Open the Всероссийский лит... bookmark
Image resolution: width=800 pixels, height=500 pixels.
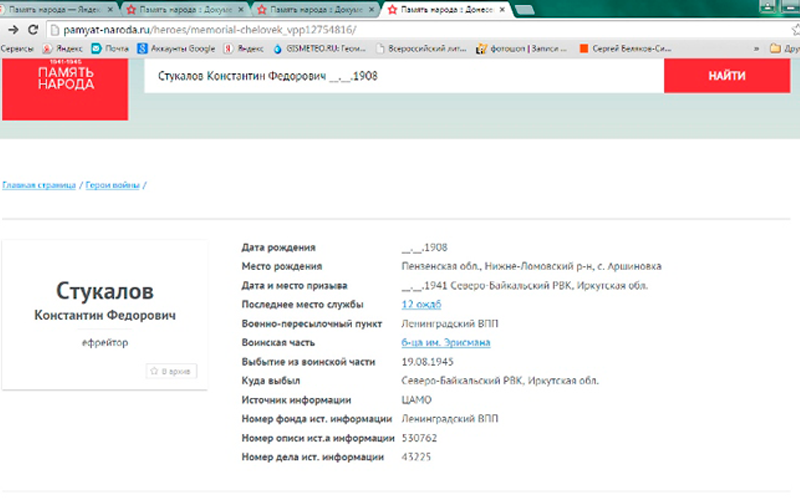[x=421, y=48]
